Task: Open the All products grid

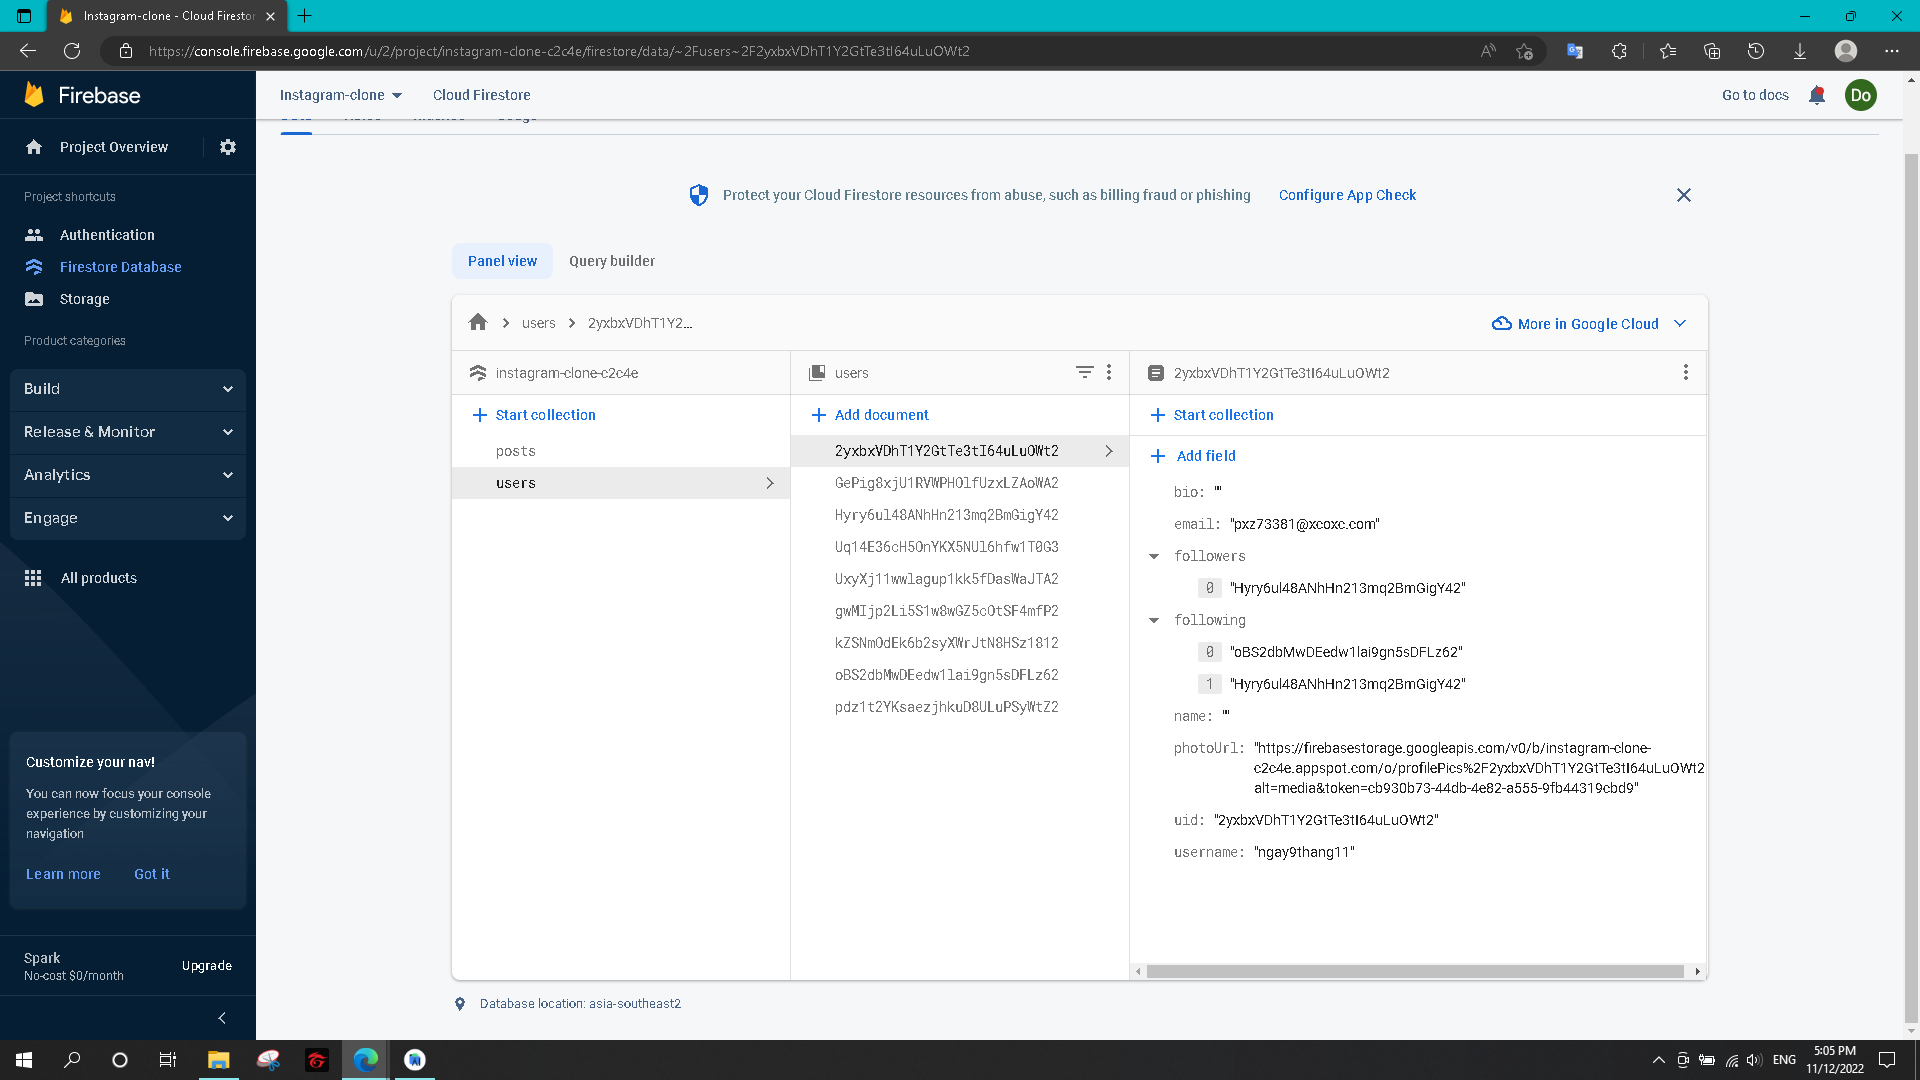Action: (98, 578)
